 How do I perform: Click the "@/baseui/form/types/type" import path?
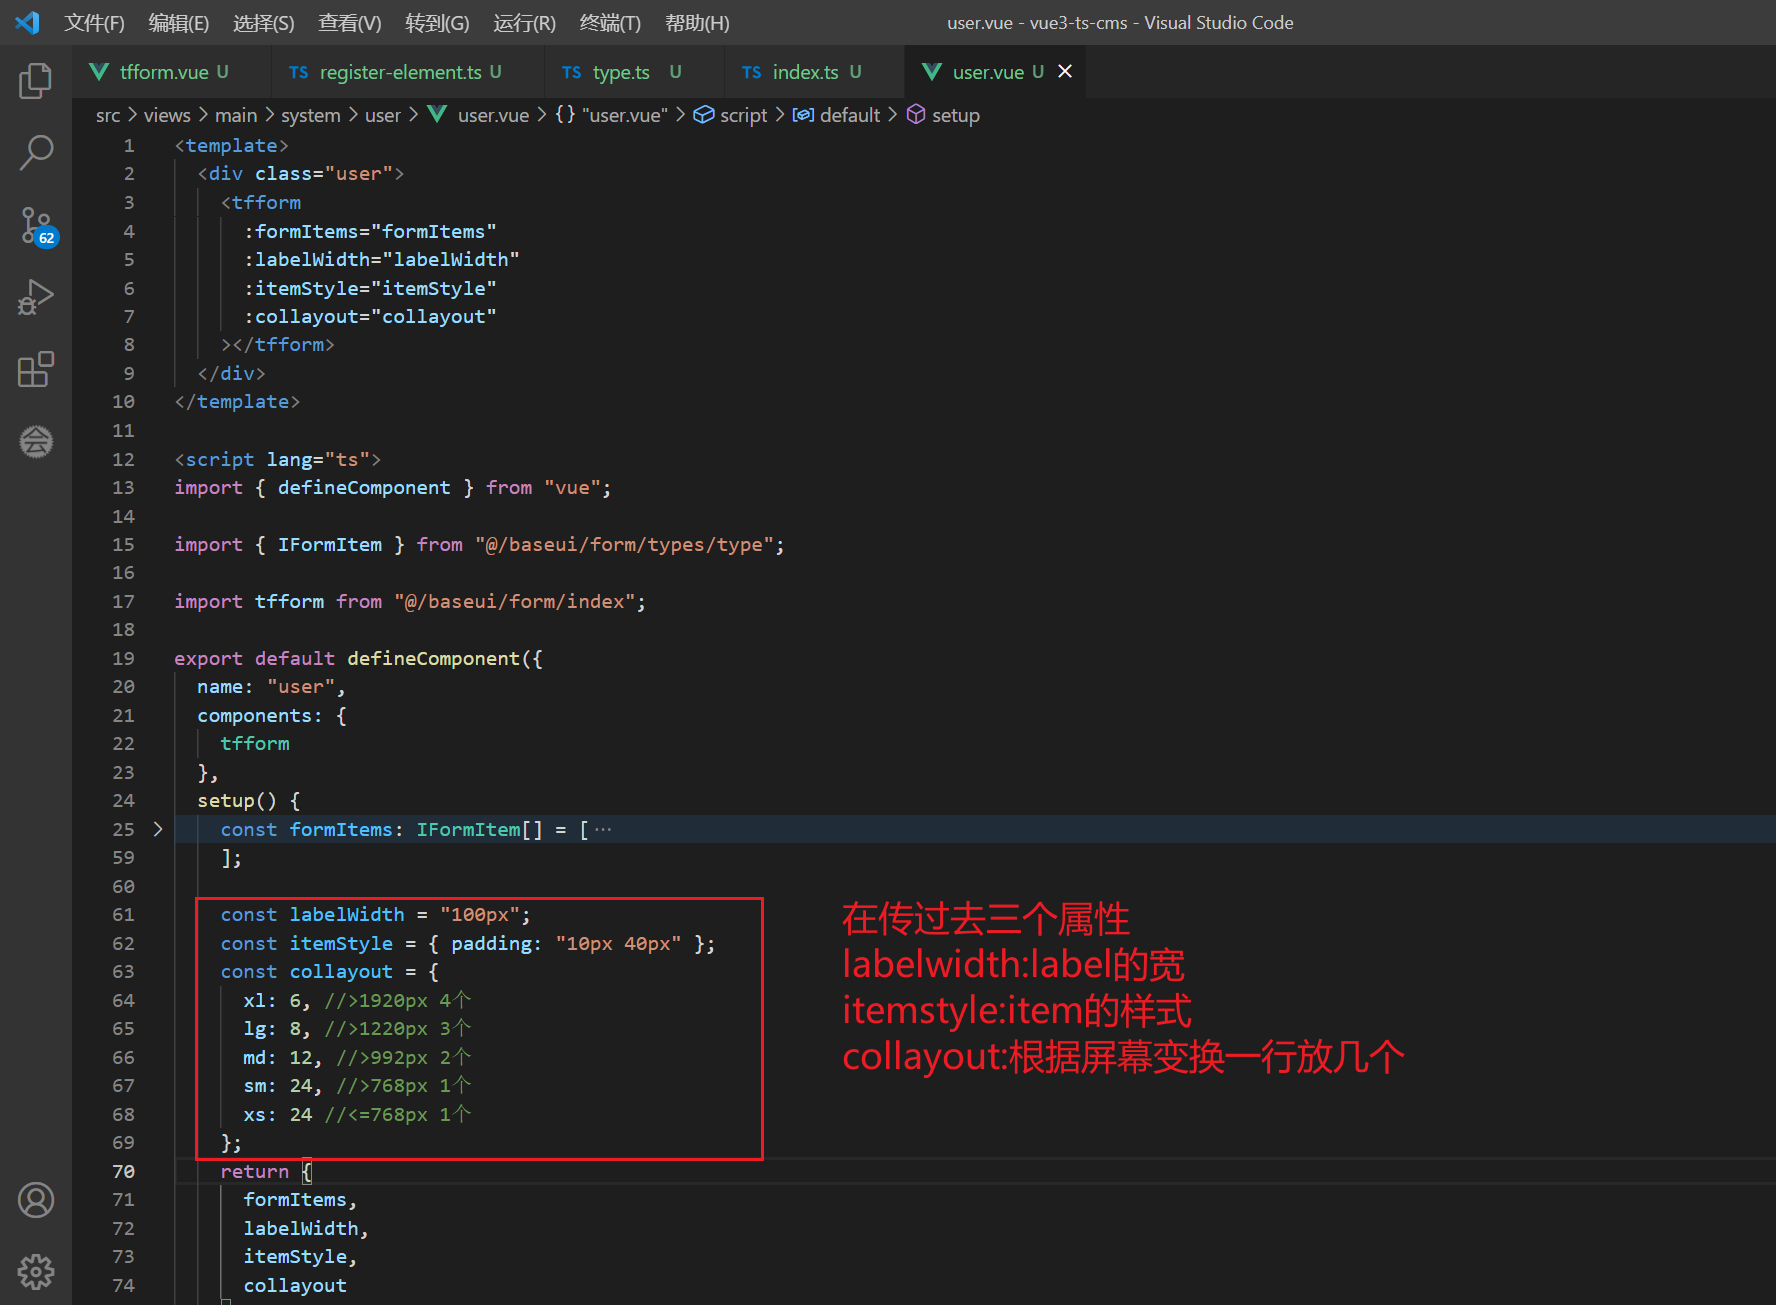click(624, 545)
